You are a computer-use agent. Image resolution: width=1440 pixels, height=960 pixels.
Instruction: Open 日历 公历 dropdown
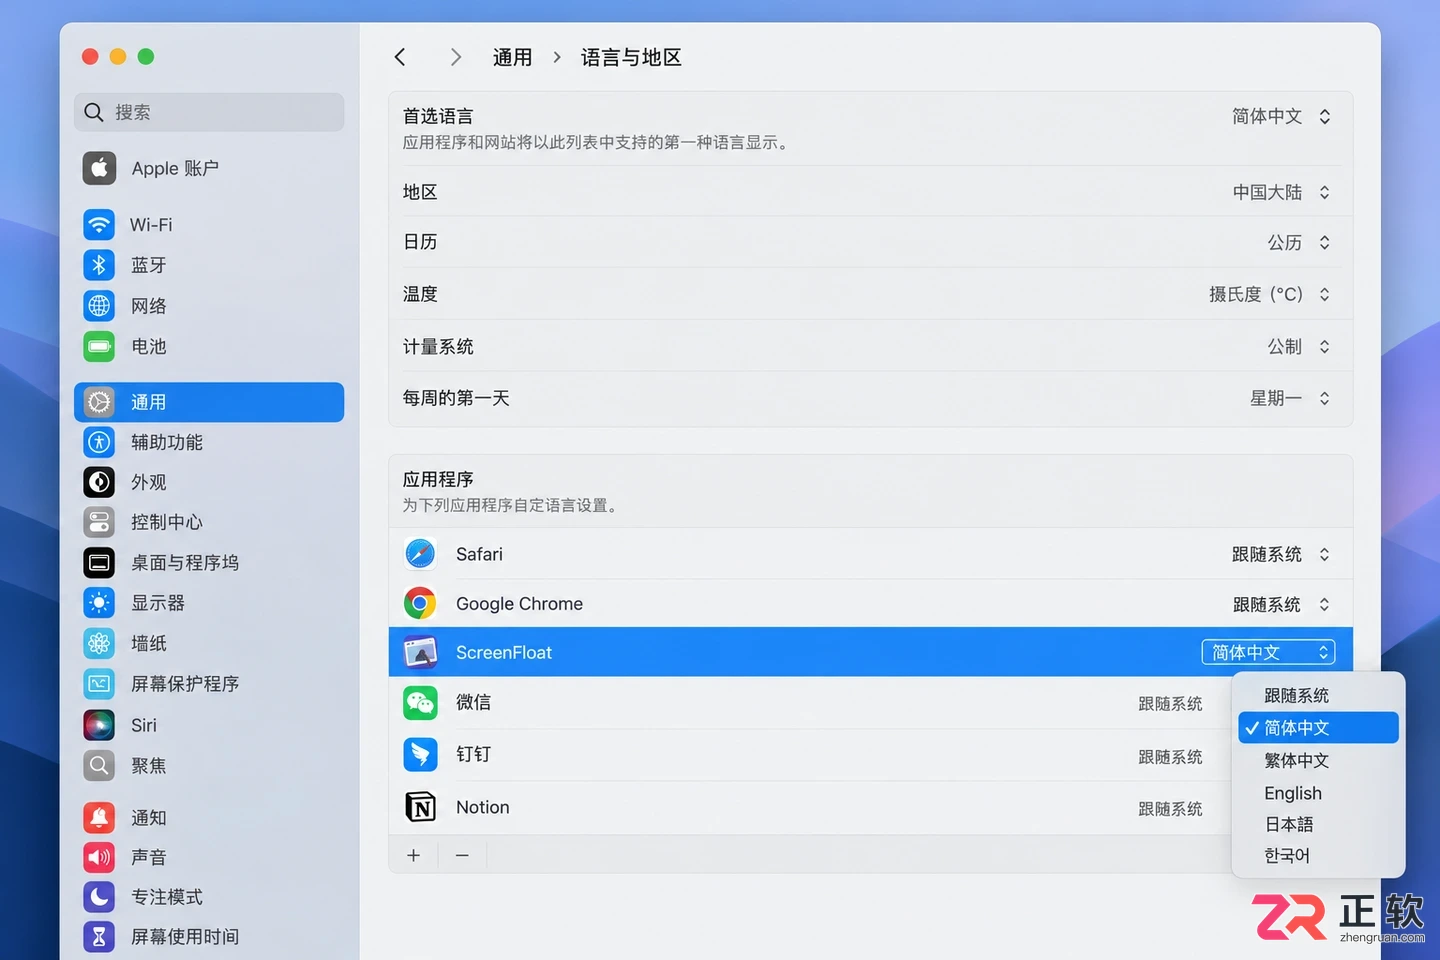1298,242
